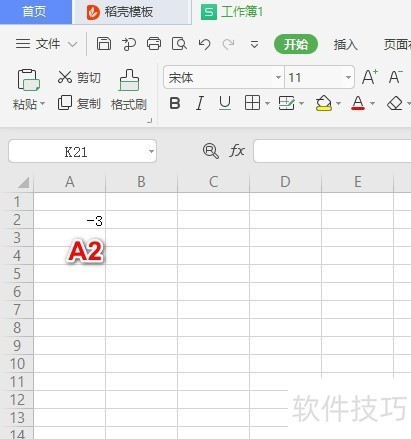Open the 文件 menu
The image size is (411, 439).
(x=46, y=44)
